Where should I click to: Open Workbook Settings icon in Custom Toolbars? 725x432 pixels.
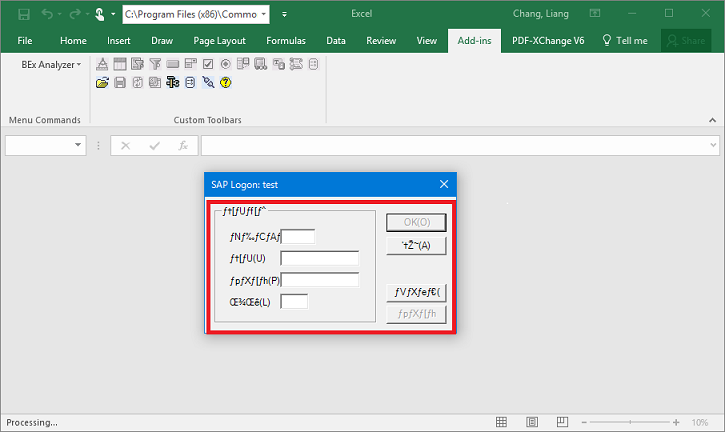click(313, 64)
